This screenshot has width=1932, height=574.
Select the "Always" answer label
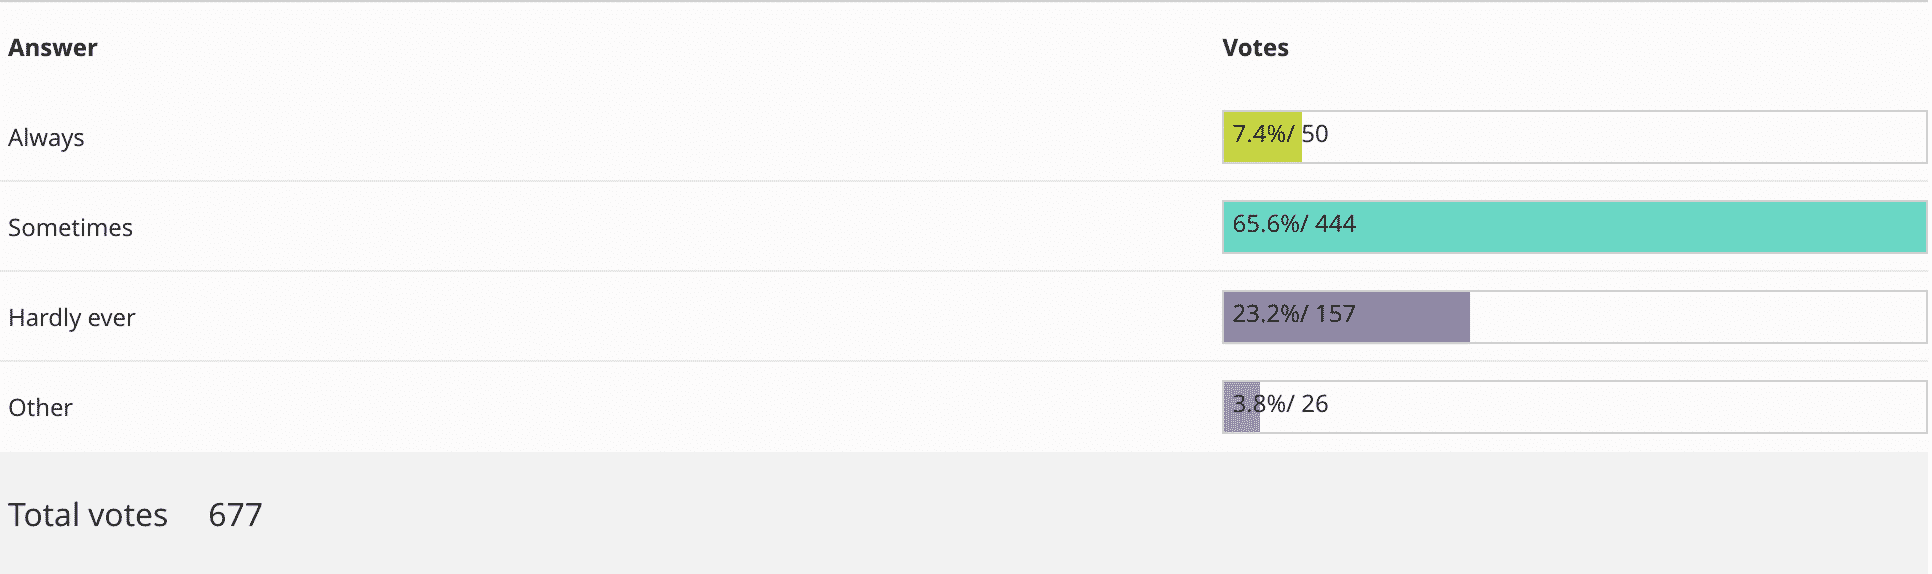46,138
